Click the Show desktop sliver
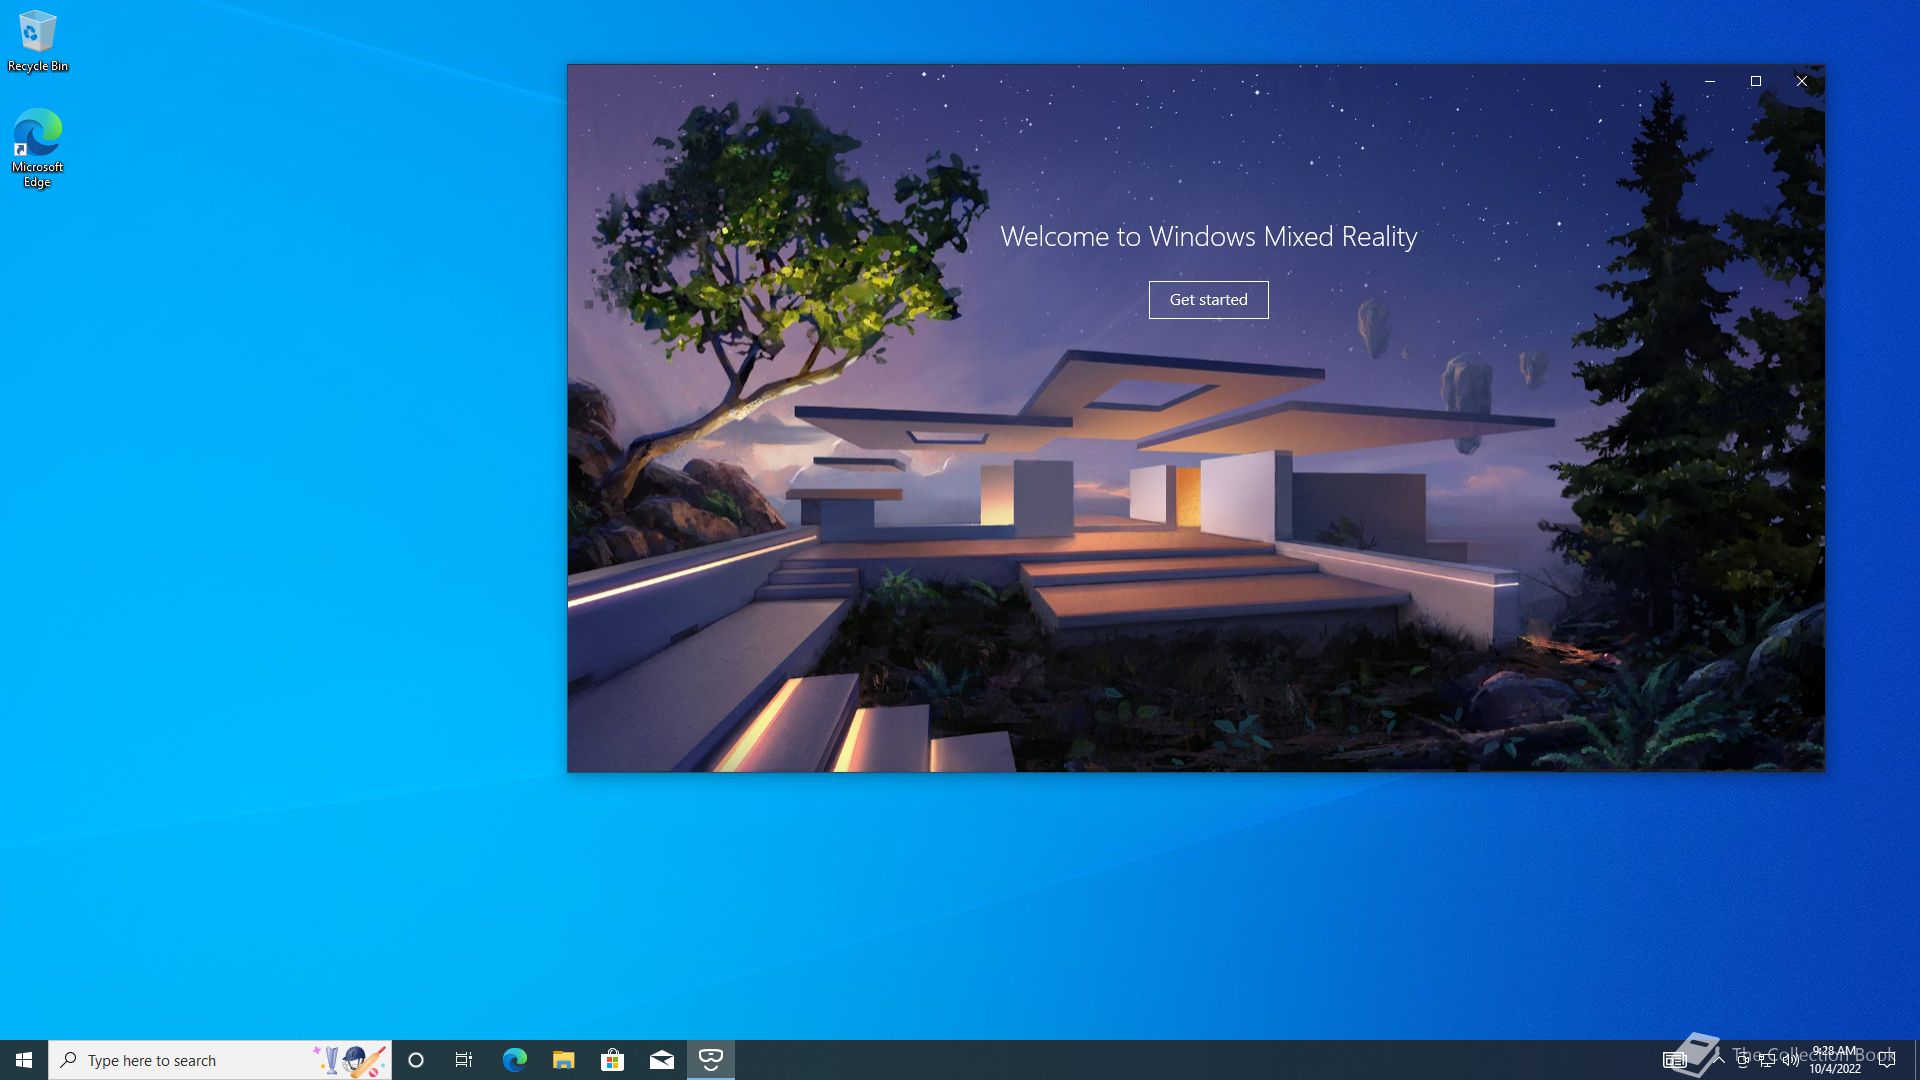The height and width of the screenshot is (1080, 1920). pos(1916,1060)
